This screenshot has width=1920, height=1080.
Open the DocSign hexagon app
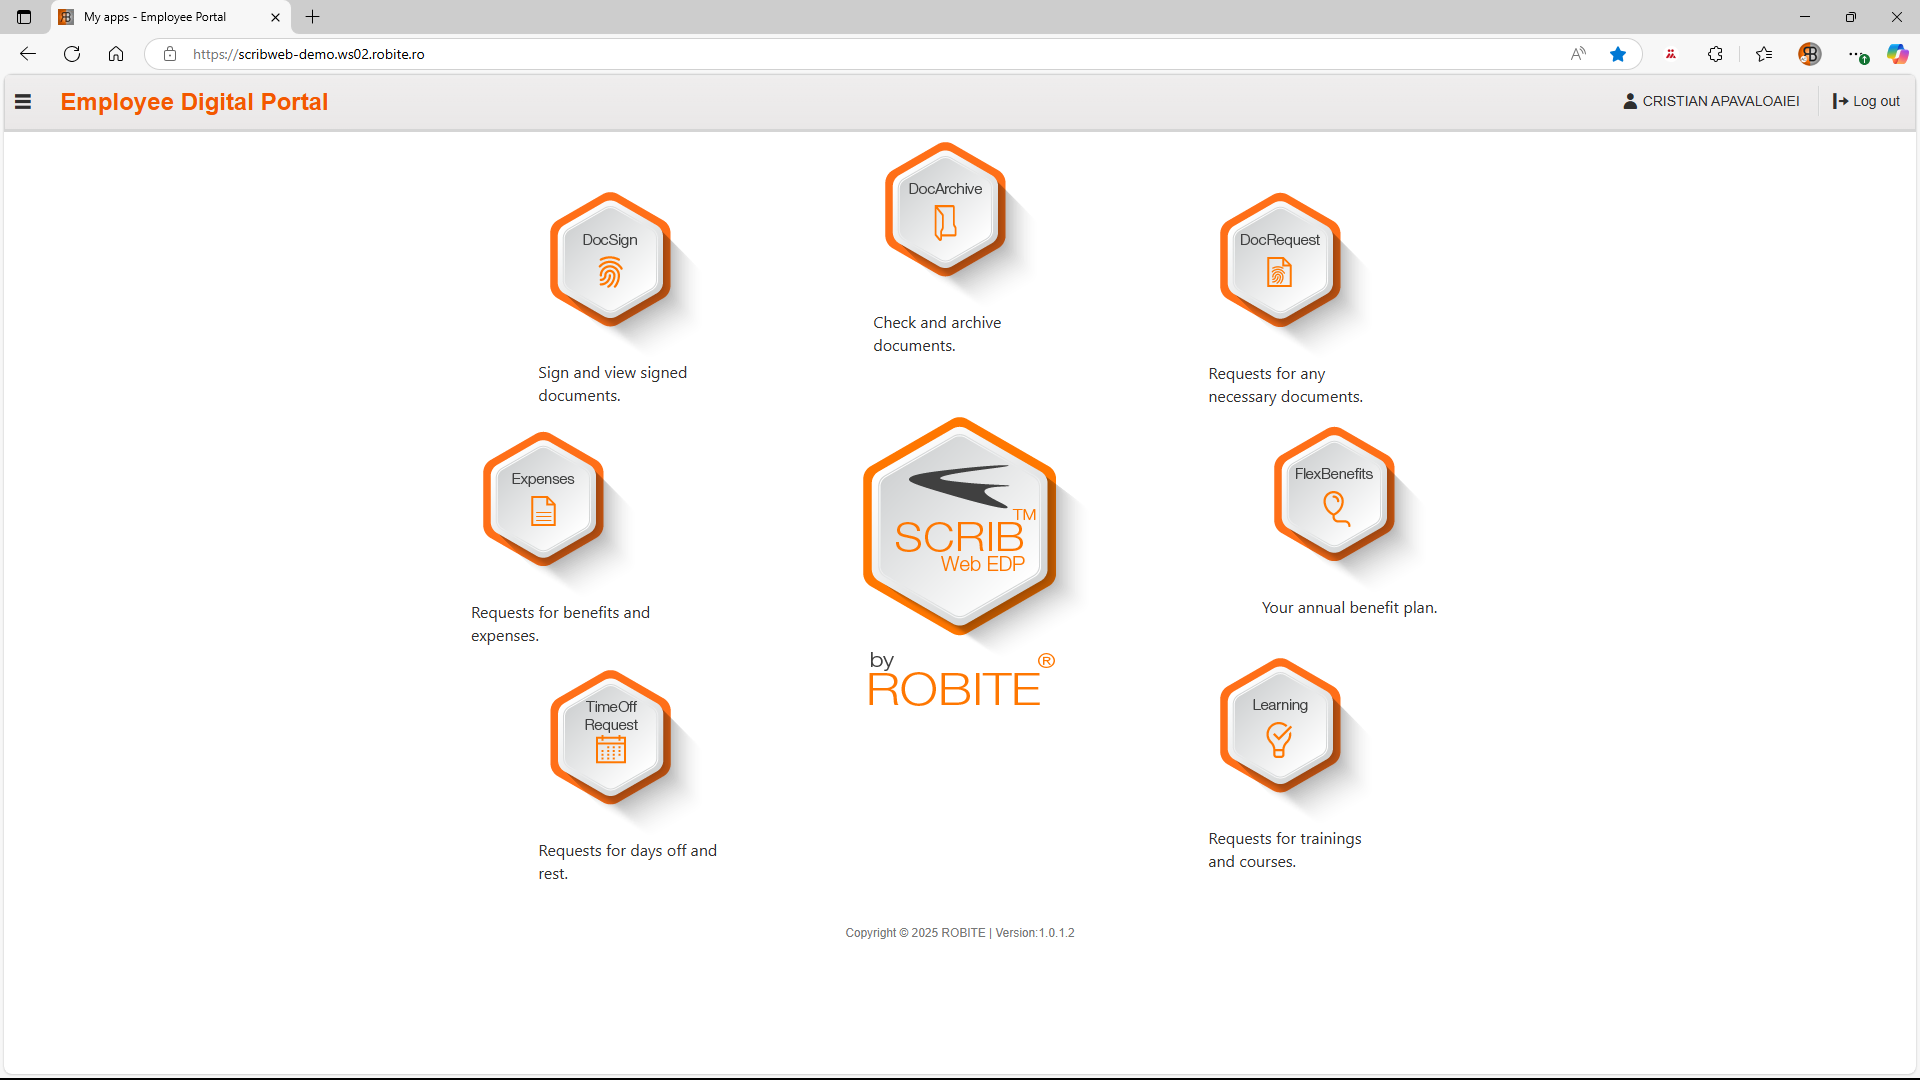pos(610,260)
